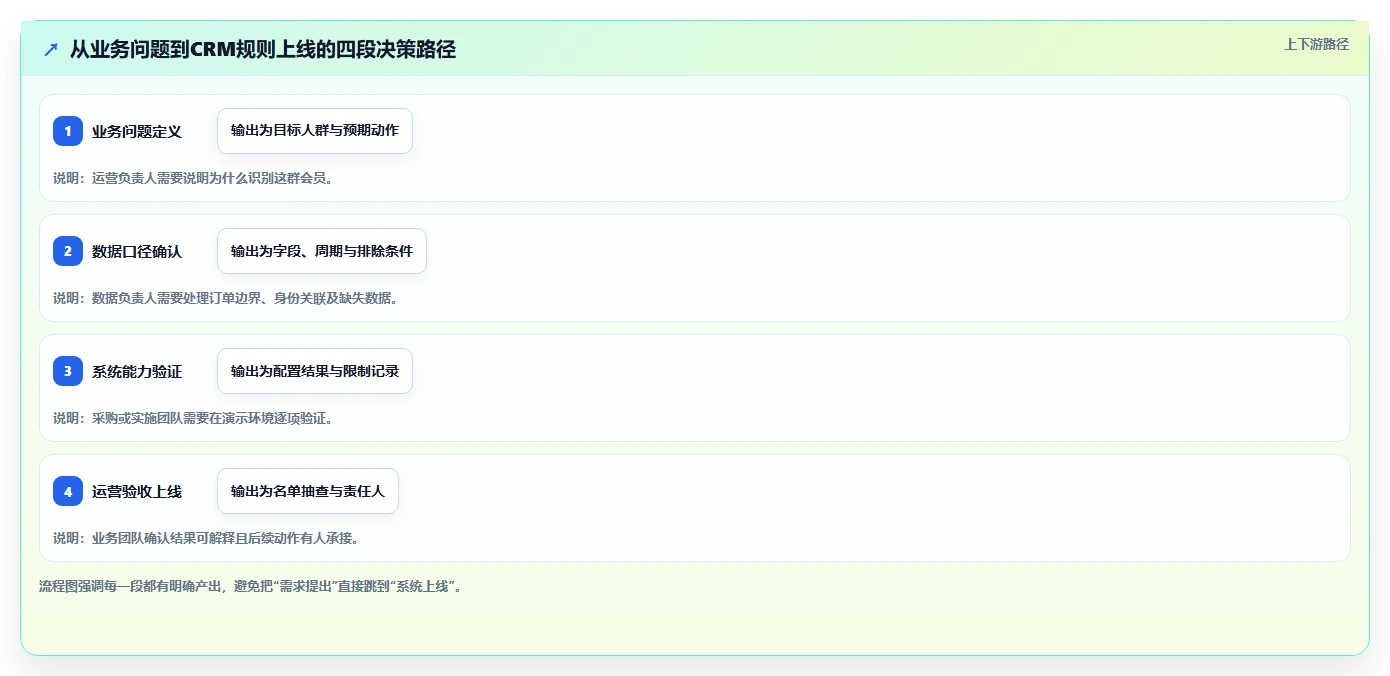The height and width of the screenshot is (676, 1390).
Task: Click the note about 数据负责人
Action: [226, 298]
